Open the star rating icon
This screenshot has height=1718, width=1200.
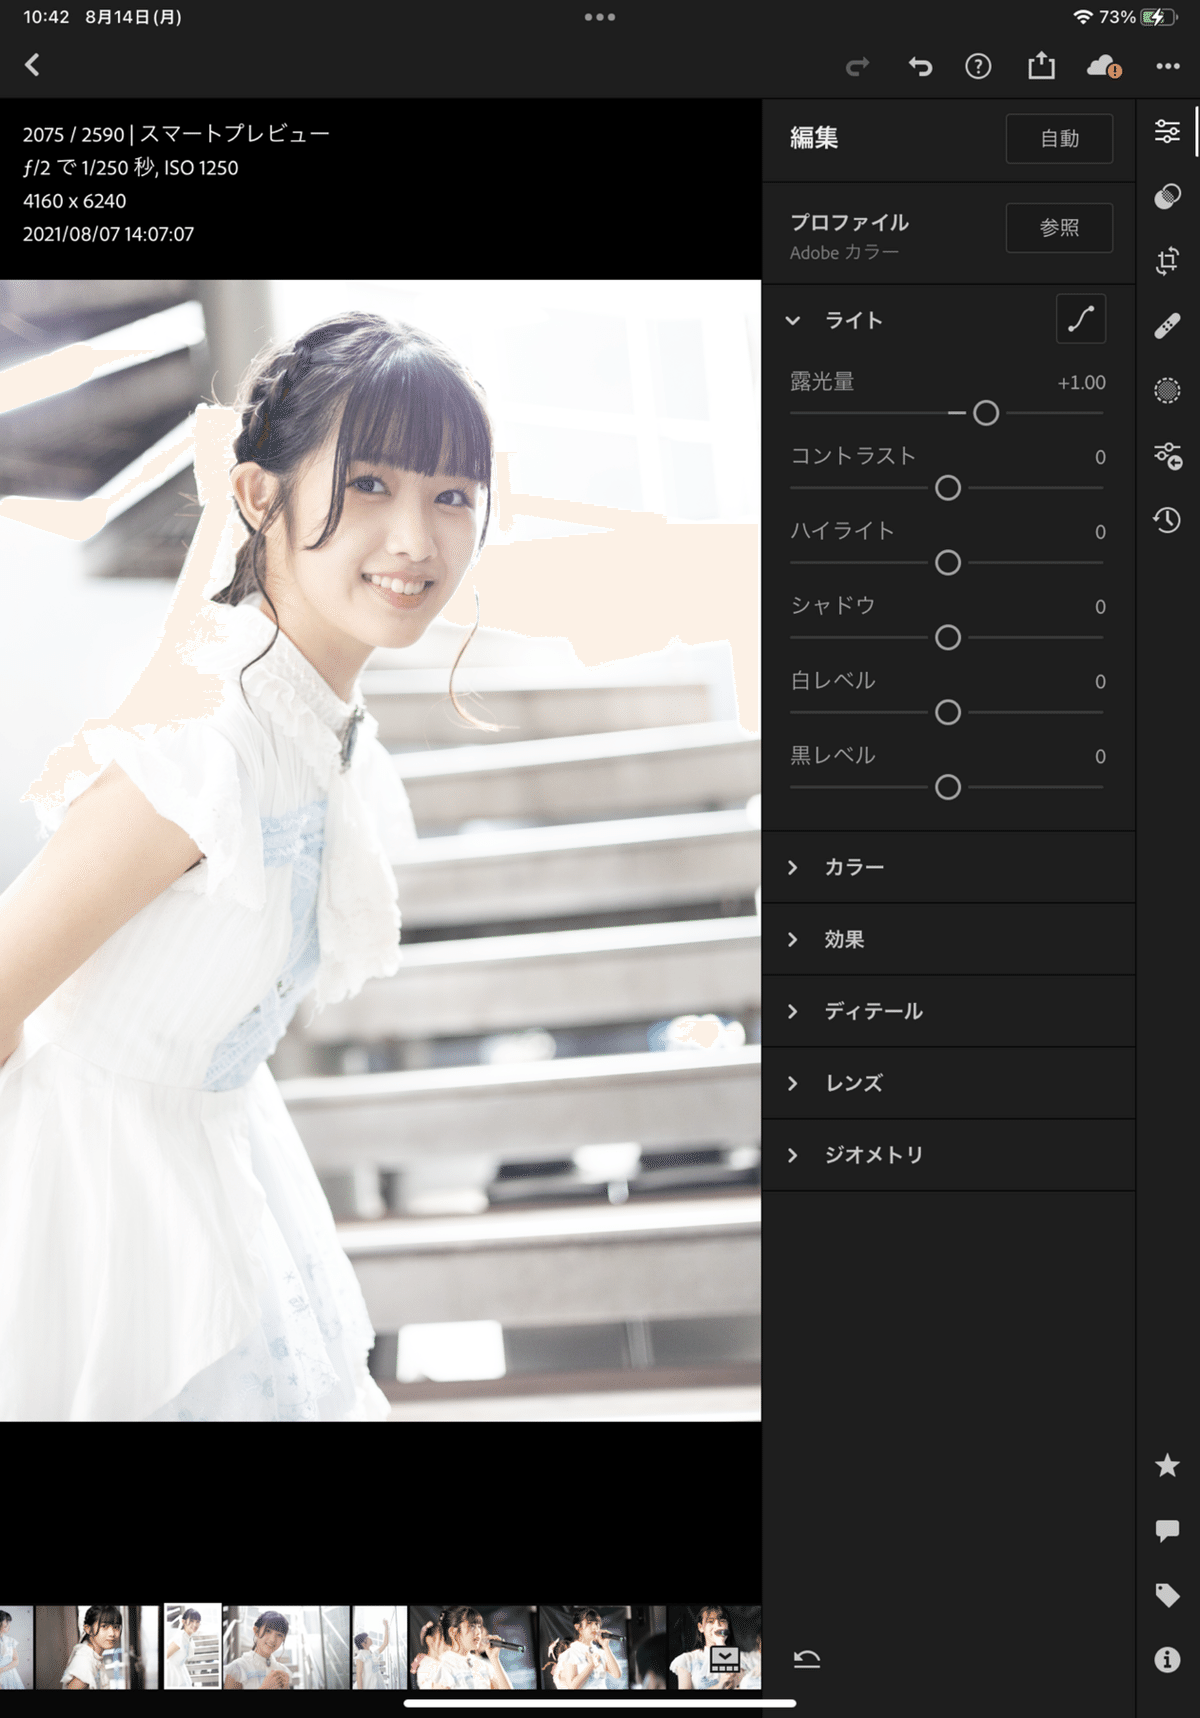pyautogui.click(x=1167, y=1466)
